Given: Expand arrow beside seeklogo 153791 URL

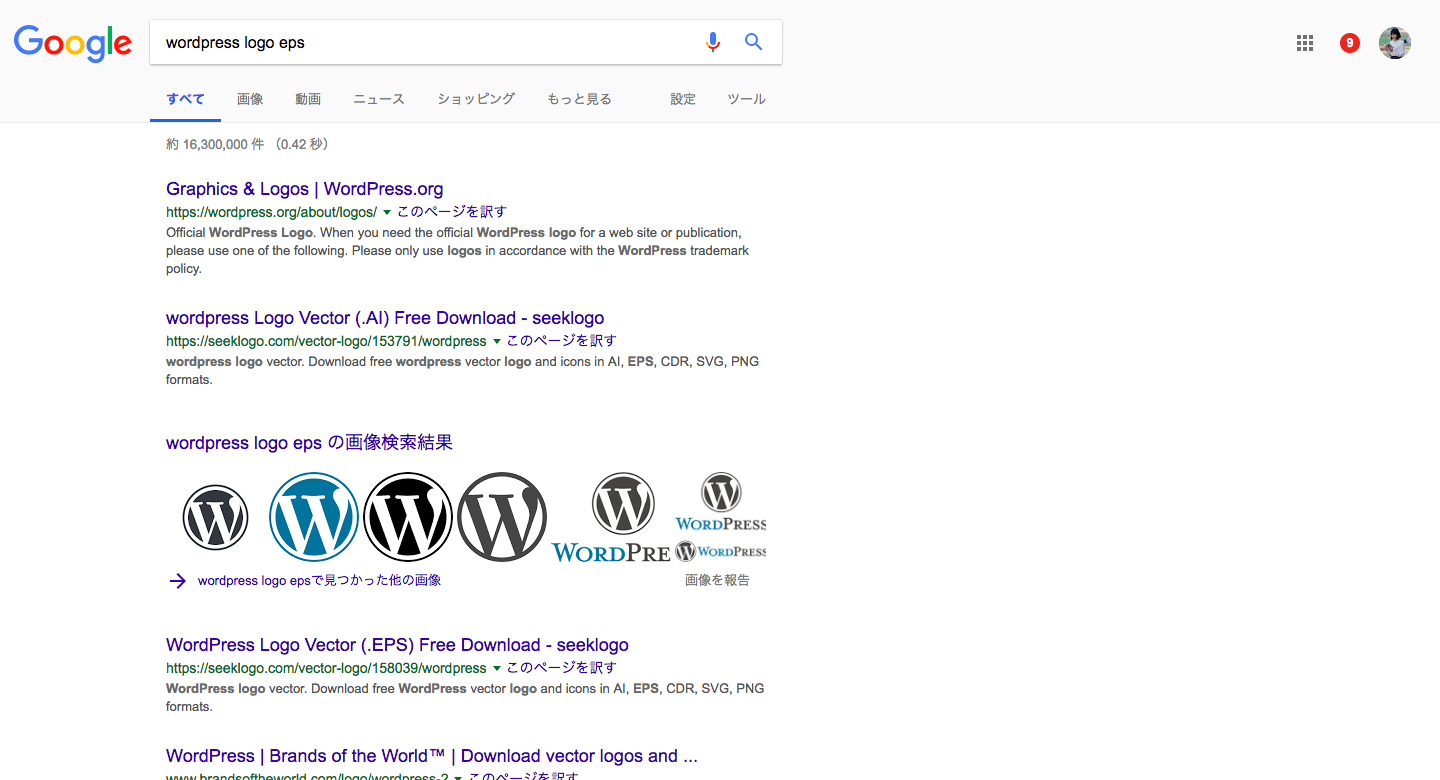Looking at the screenshot, I should click(497, 341).
